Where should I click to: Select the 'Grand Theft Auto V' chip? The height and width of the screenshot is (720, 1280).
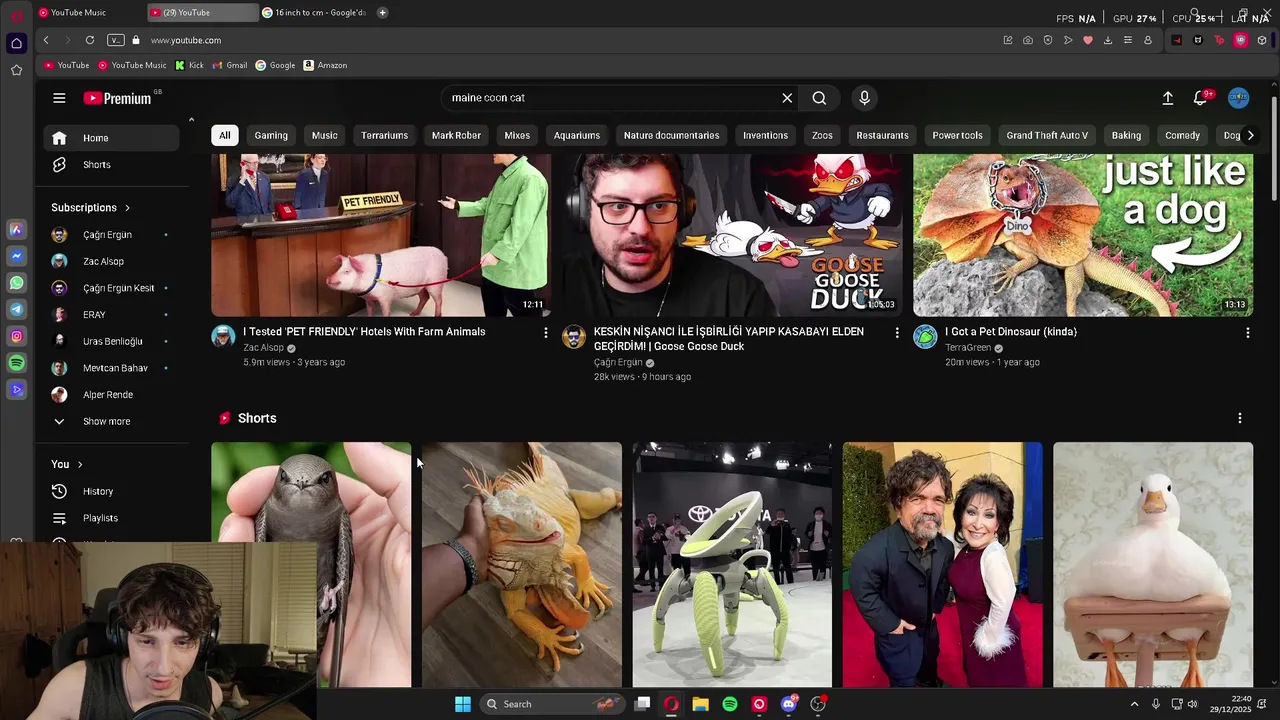click(1047, 135)
